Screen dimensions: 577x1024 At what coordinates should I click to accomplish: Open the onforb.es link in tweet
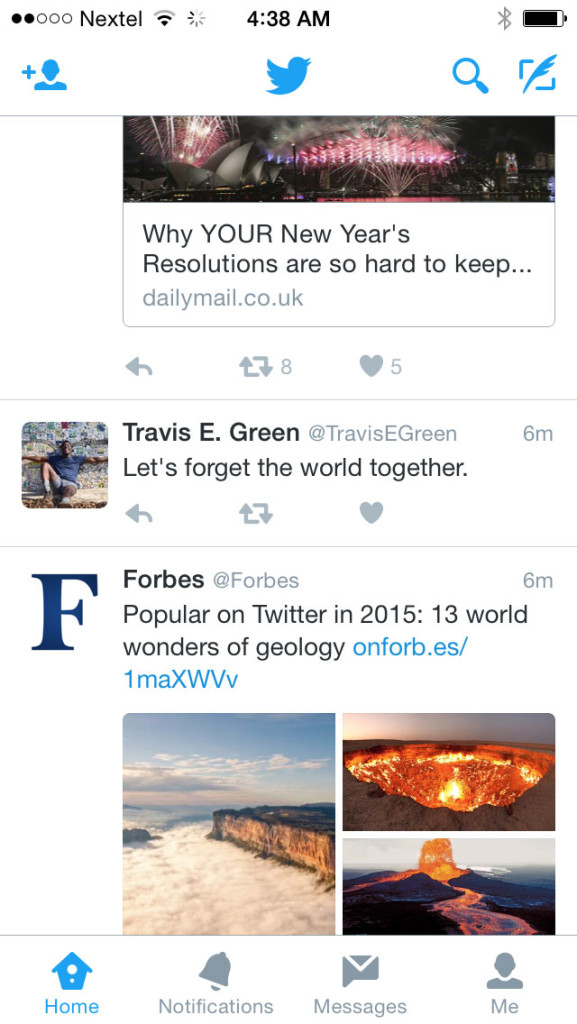pyautogui.click(x=295, y=664)
